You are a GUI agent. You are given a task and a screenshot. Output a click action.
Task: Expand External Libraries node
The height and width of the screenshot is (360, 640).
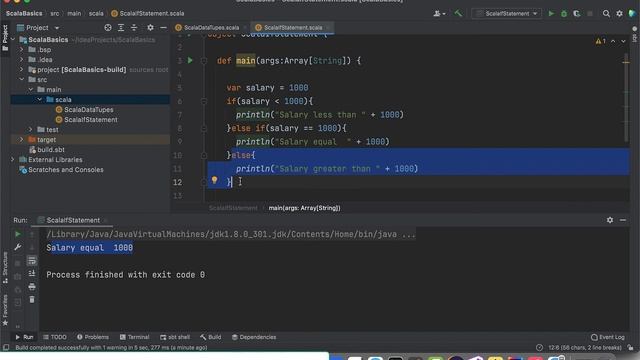(x=13, y=160)
